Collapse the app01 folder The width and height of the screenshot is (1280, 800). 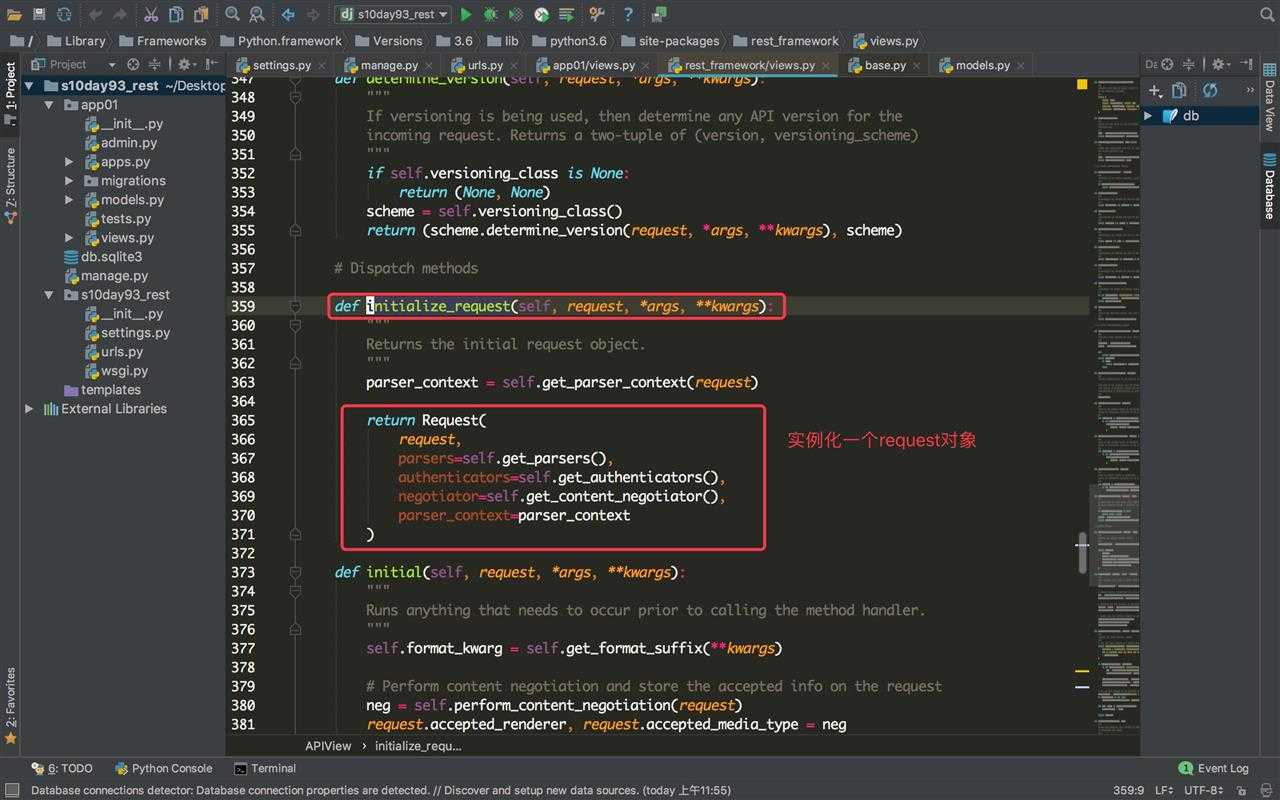coord(49,105)
